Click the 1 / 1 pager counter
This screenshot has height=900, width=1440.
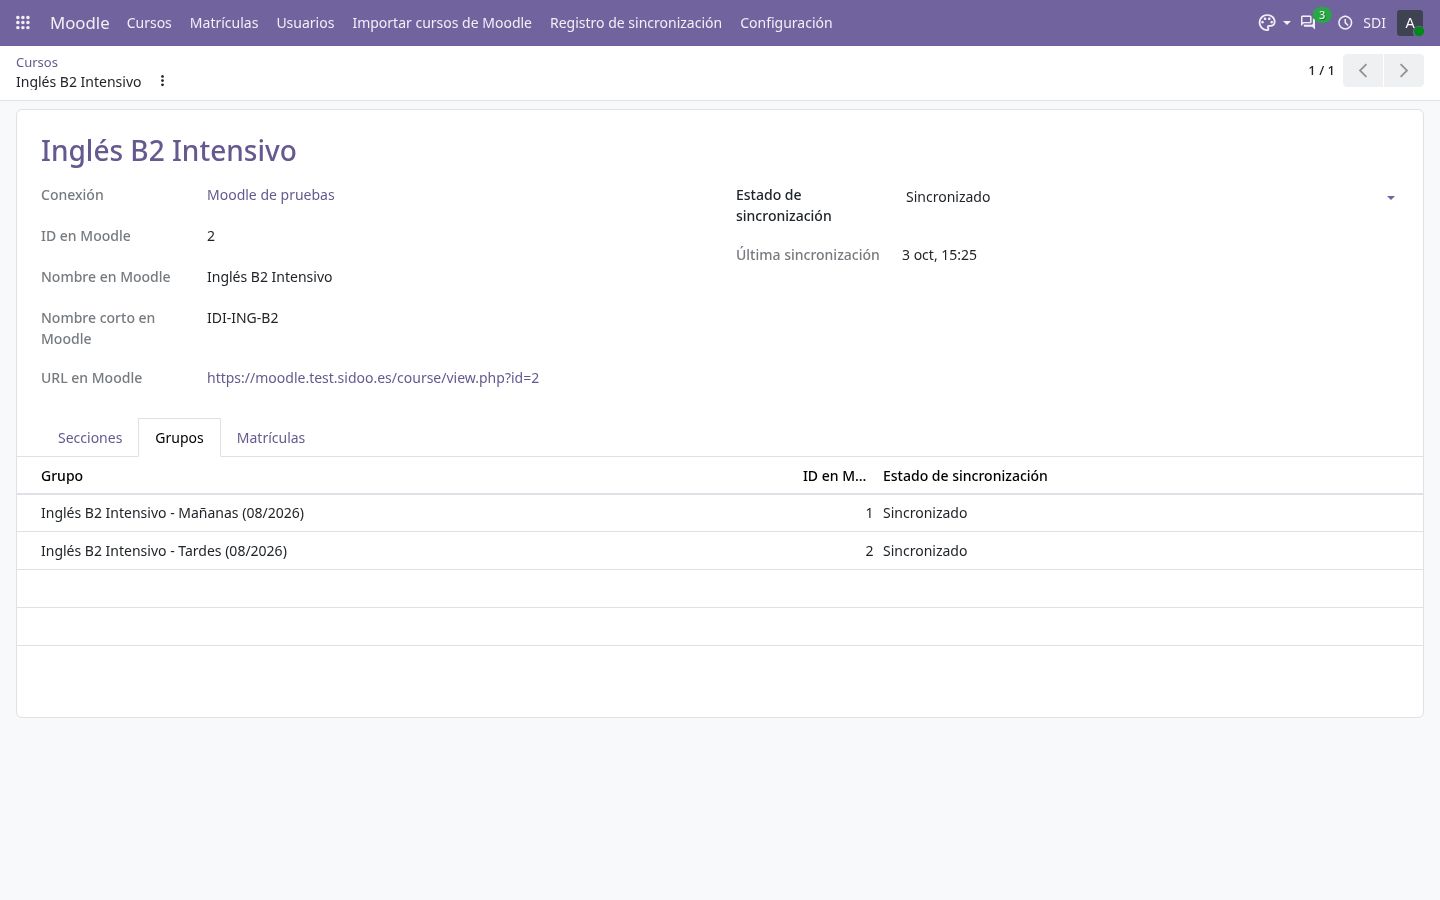click(1321, 70)
